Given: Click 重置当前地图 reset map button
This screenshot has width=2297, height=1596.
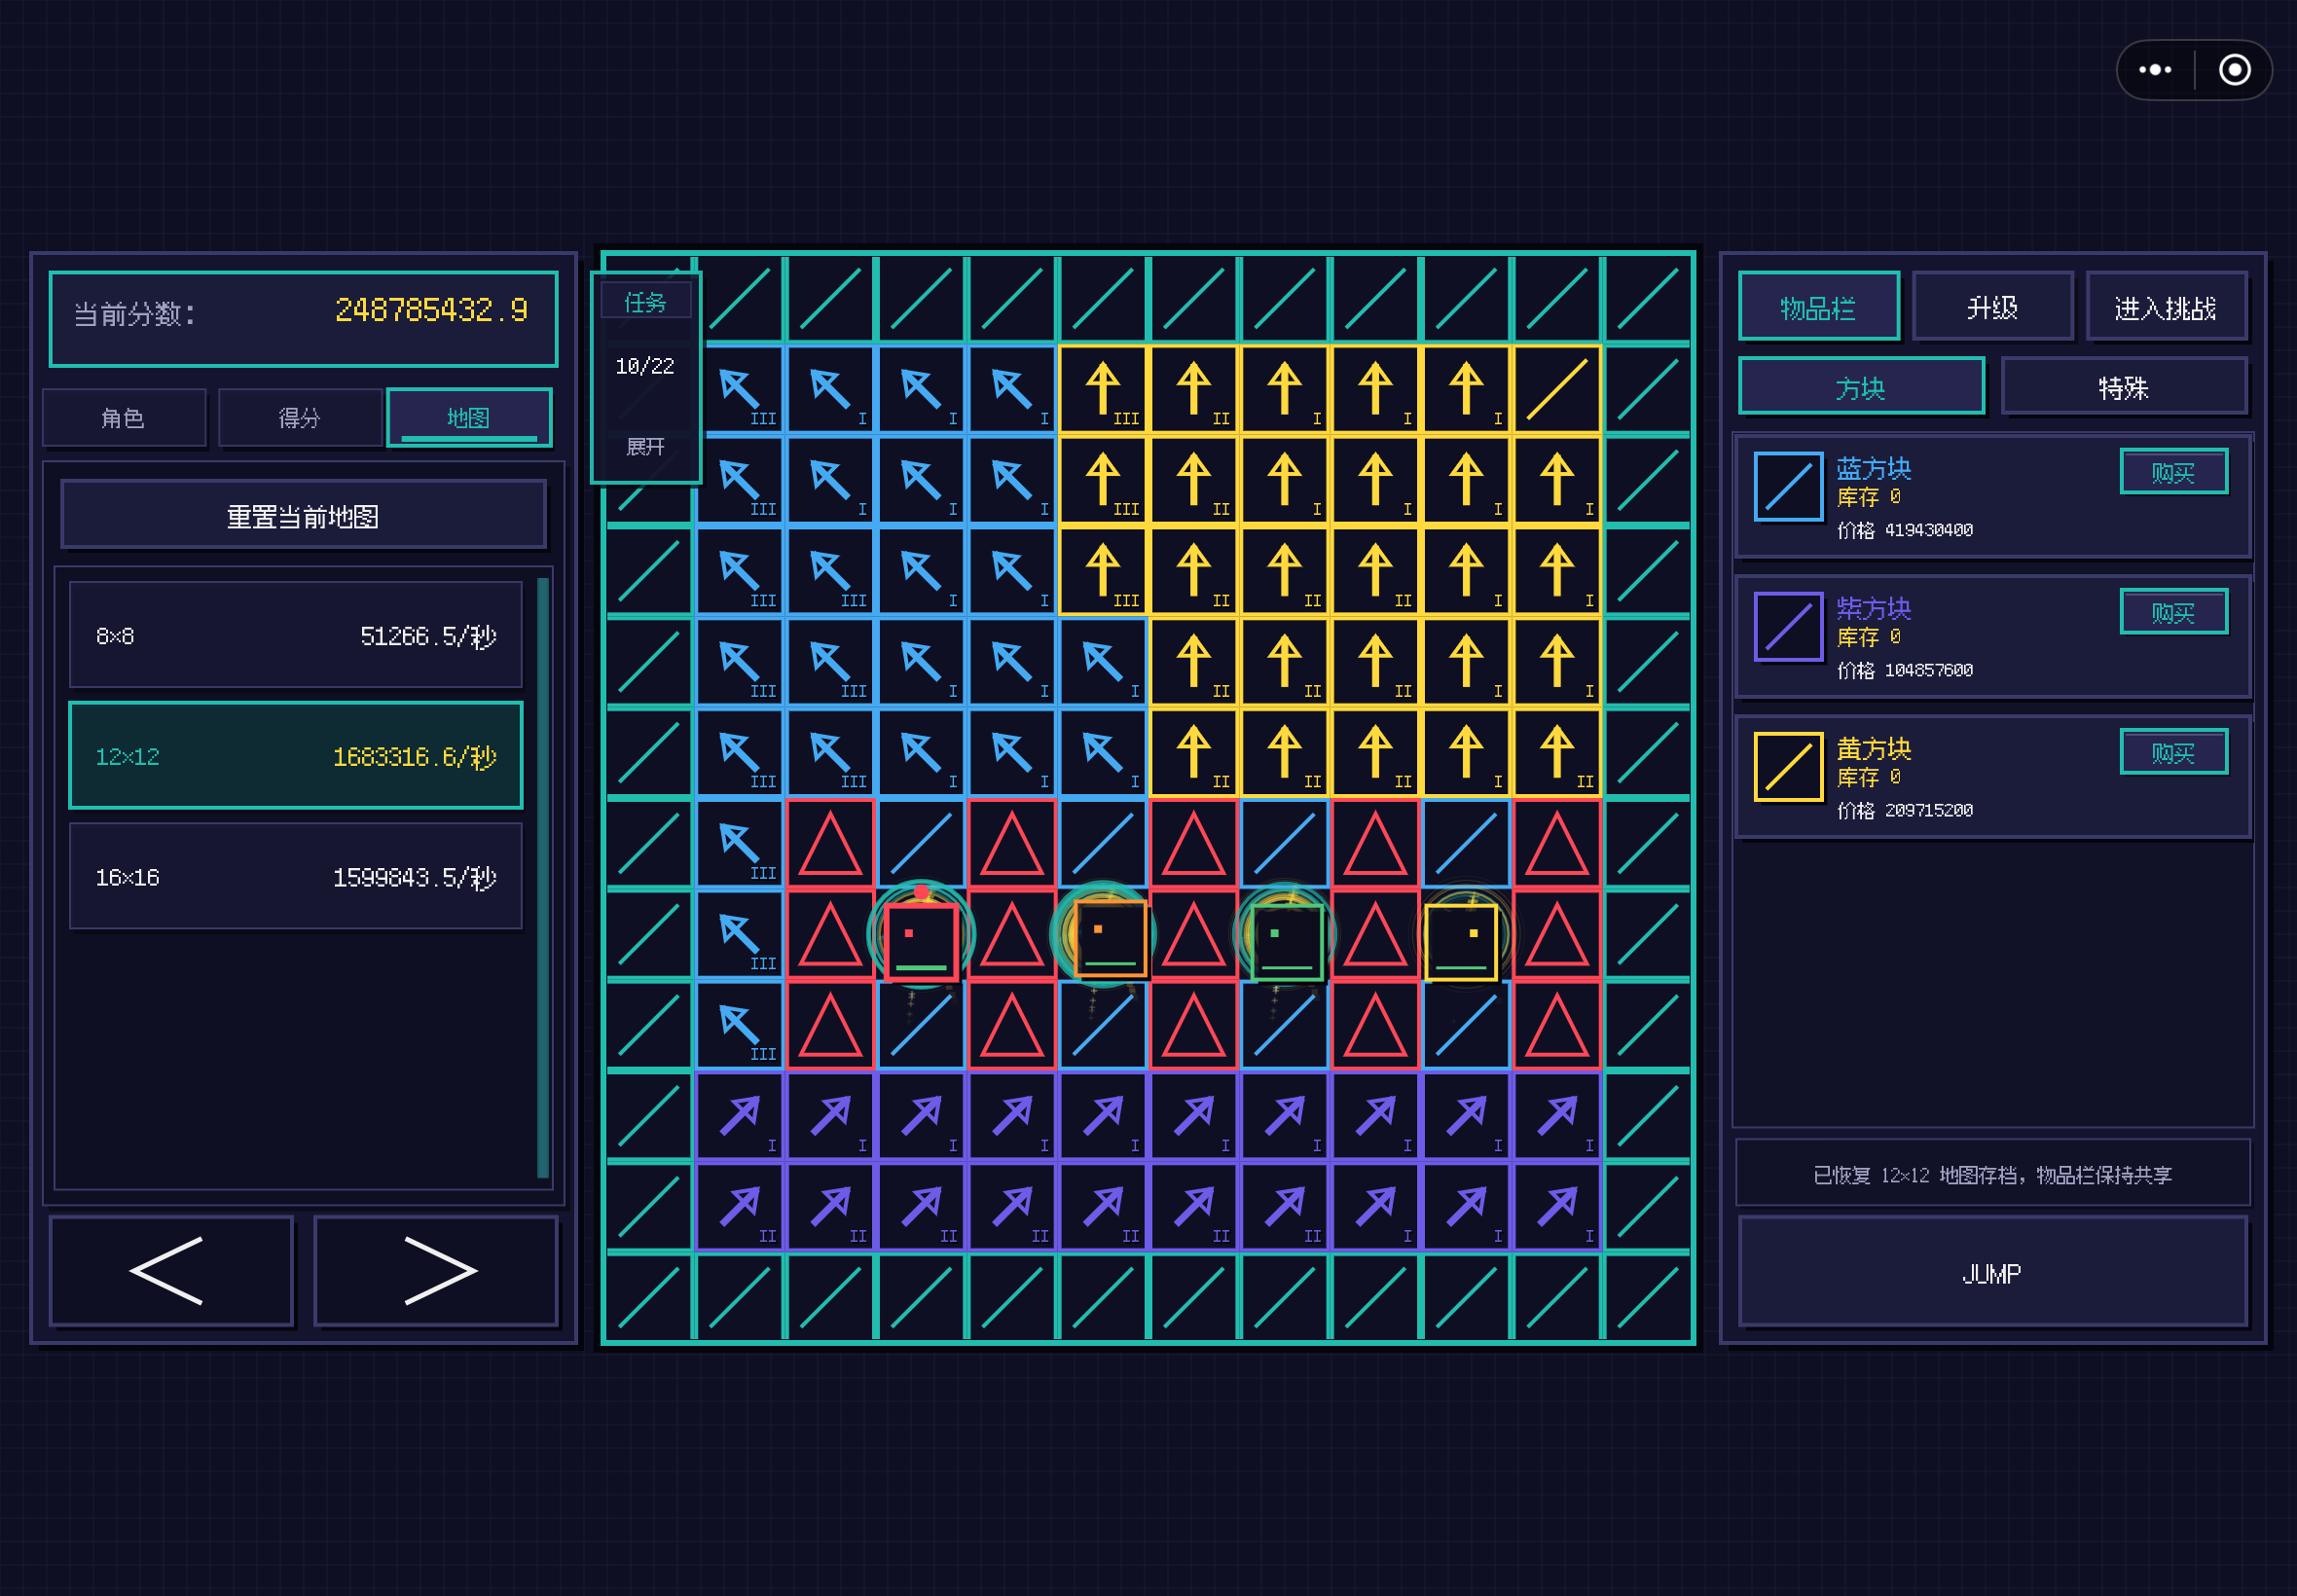Looking at the screenshot, I should (303, 515).
